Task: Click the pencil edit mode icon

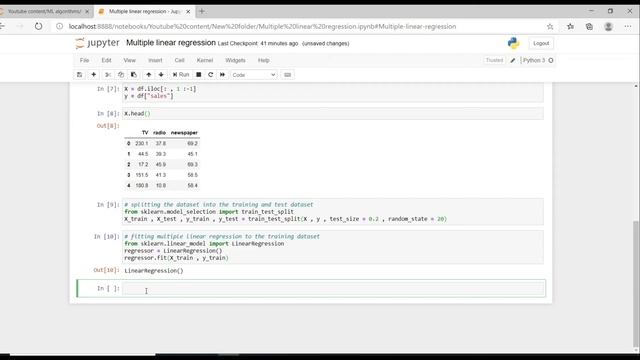Action: click(x=513, y=60)
